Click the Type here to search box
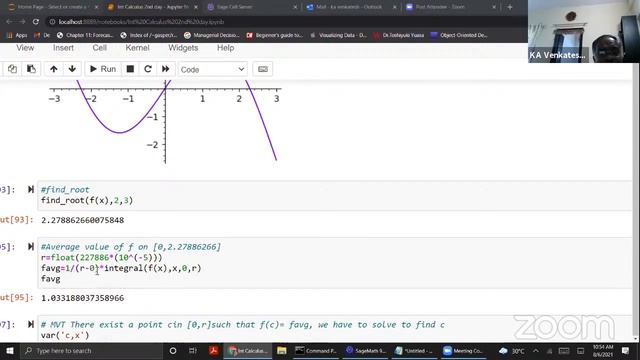640x360 pixels. click(92, 351)
